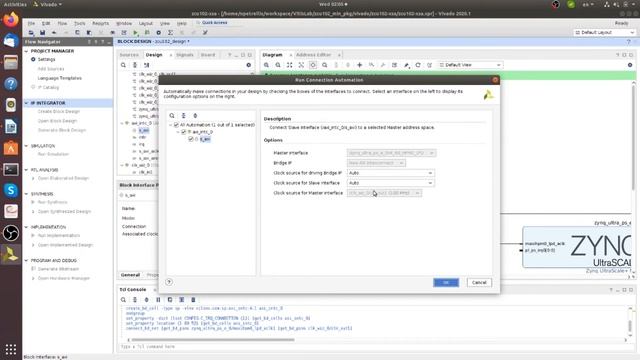Open the Activities overview
640x360 pixels.
tap(15, 4)
